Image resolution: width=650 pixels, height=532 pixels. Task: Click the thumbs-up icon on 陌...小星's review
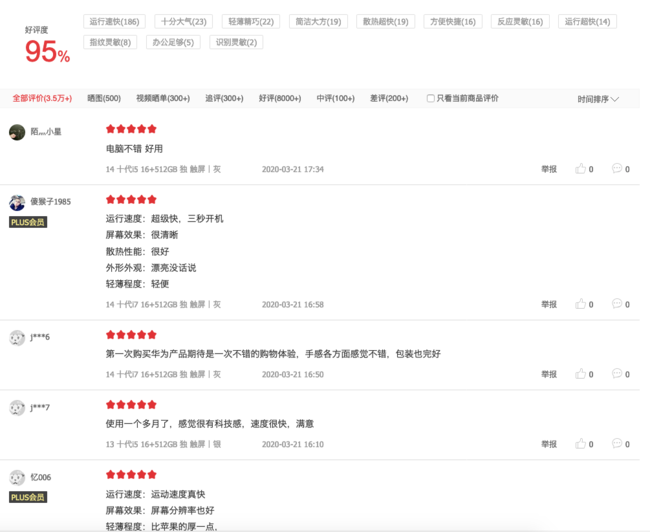[x=580, y=169]
